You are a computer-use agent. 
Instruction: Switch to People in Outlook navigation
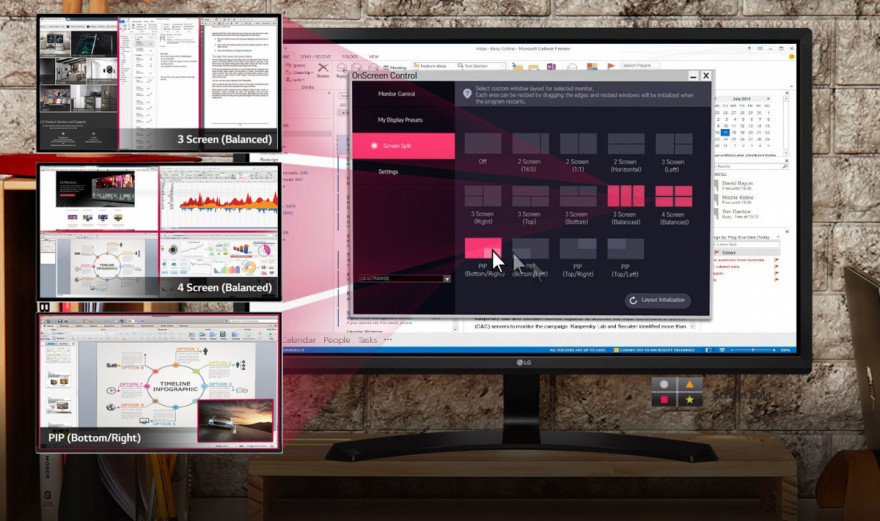337,340
